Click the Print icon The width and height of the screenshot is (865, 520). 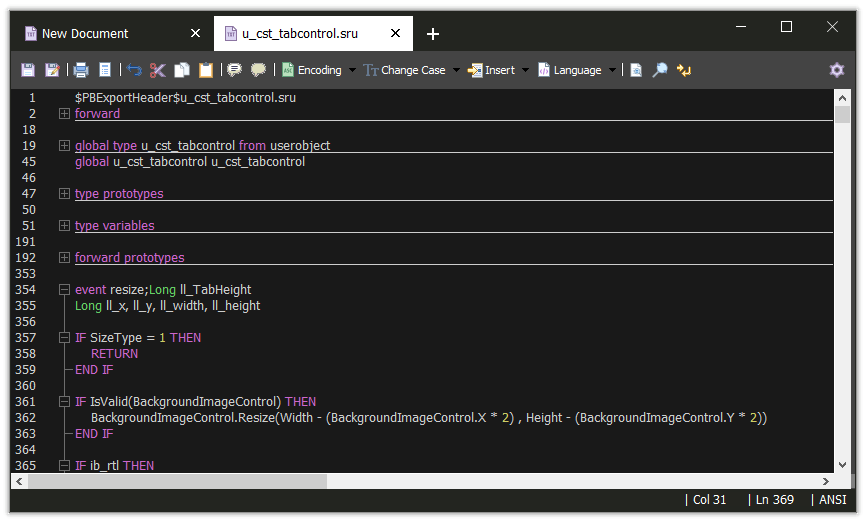click(81, 70)
